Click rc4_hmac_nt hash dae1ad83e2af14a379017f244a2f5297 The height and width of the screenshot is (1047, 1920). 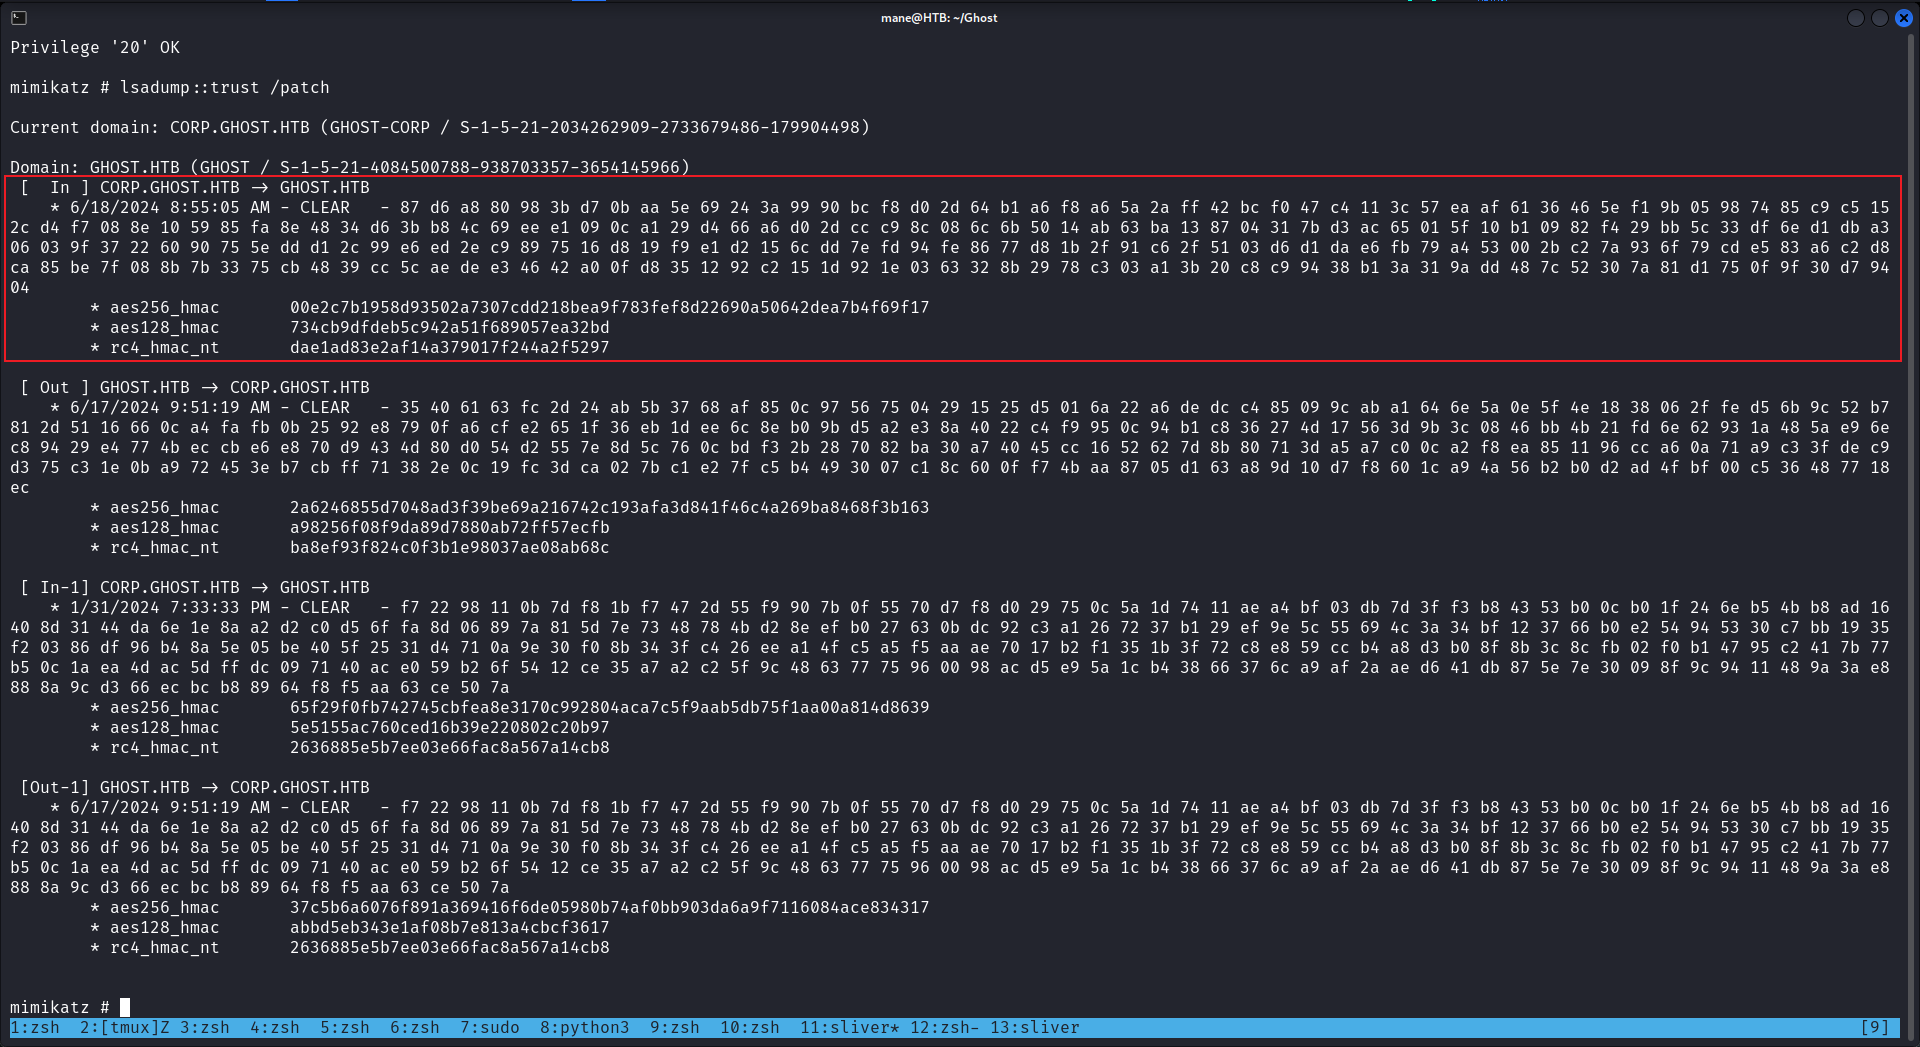450,347
